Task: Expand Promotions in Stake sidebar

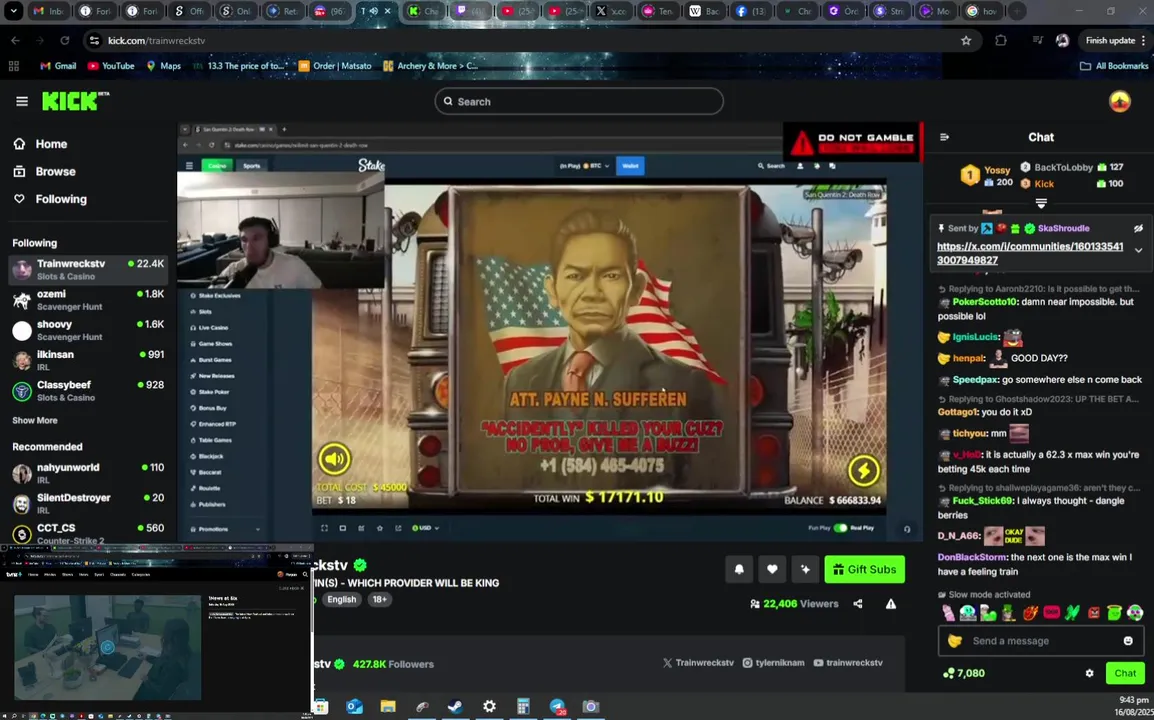Action: pyautogui.click(x=225, y=529)
